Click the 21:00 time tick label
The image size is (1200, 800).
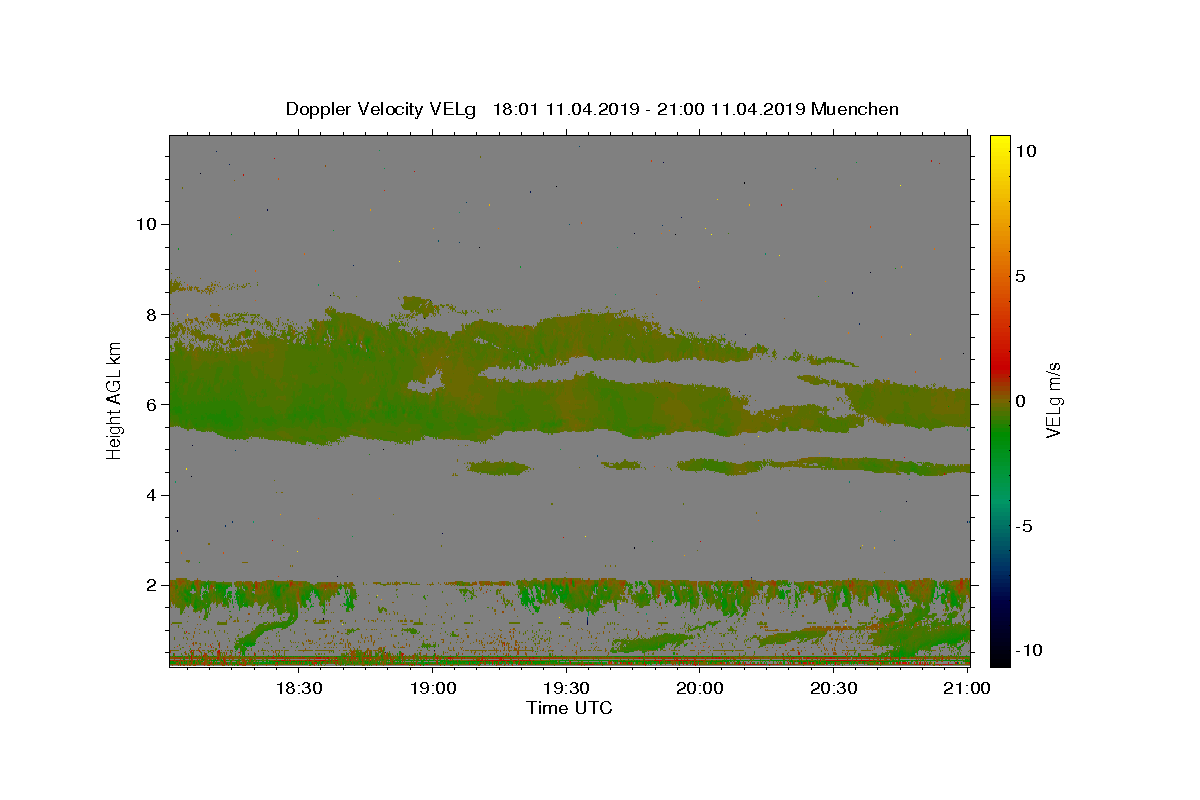tap(967, 688)
